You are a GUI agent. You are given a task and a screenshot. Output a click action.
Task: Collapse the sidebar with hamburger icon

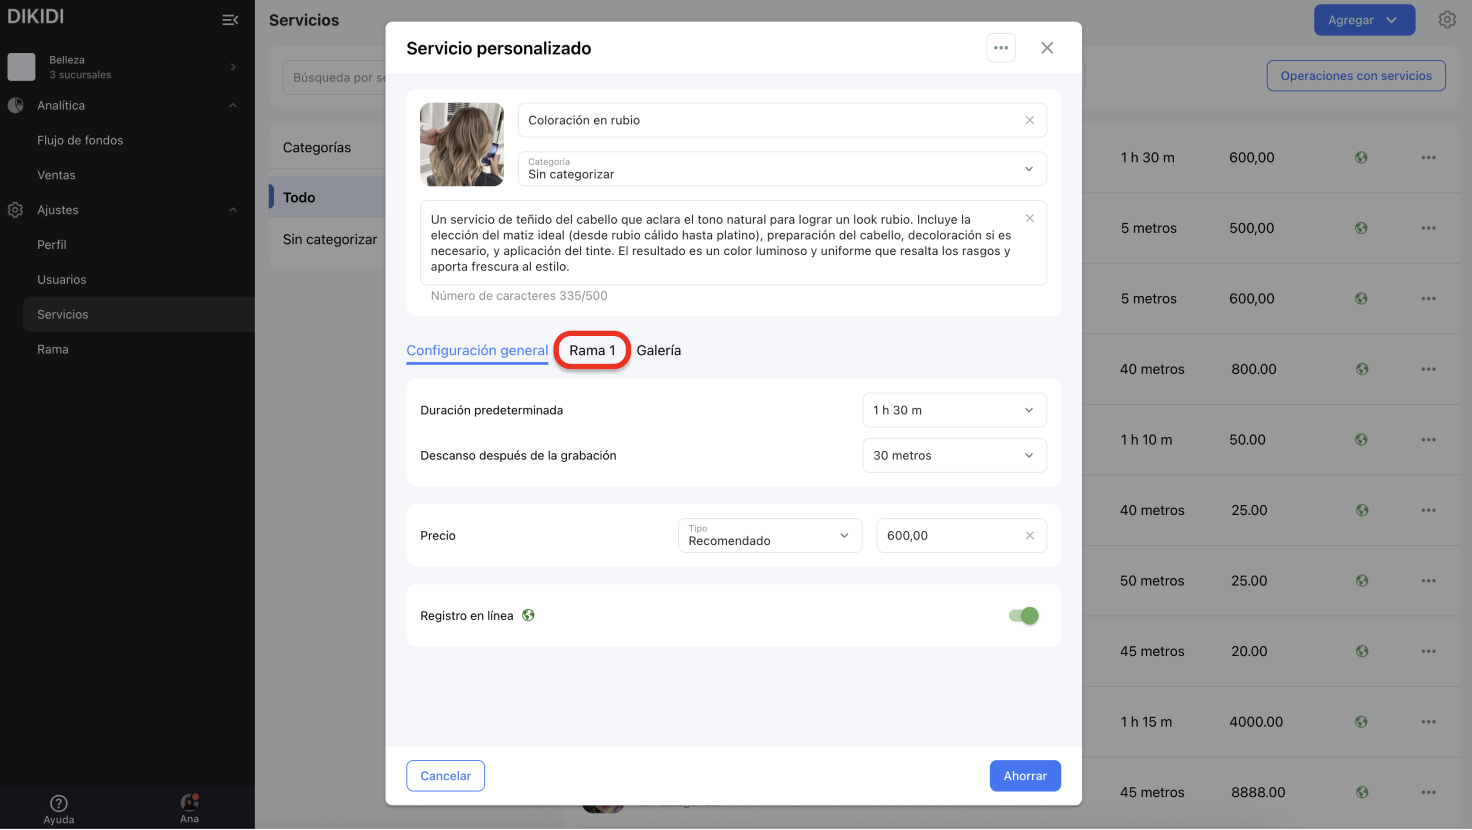(230, 20)
